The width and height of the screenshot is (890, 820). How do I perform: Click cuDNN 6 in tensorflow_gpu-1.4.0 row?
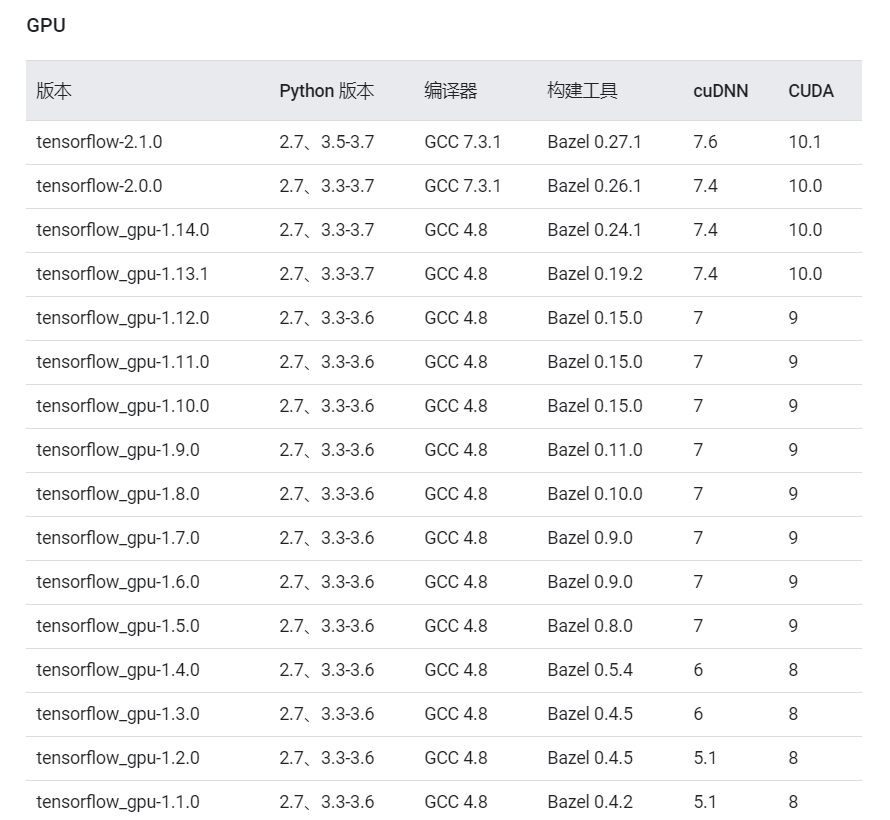coord(698,670)
